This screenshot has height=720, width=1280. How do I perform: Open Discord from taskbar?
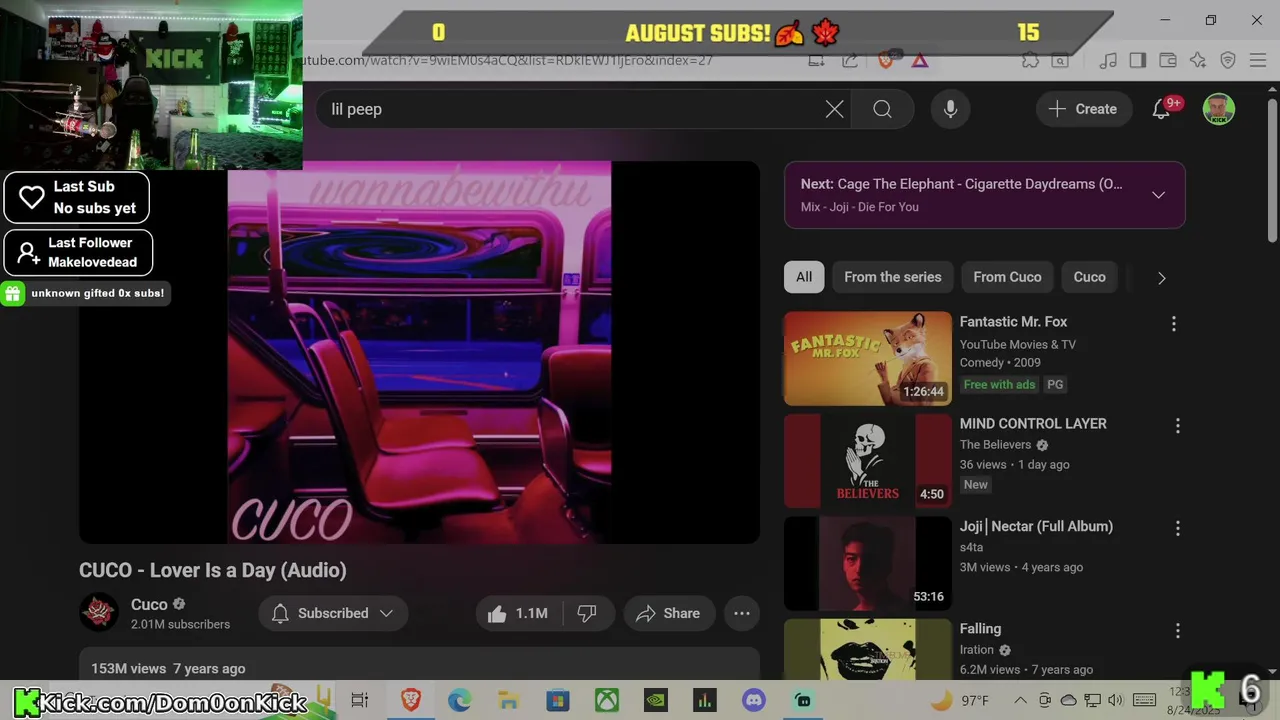coord(753,700)
